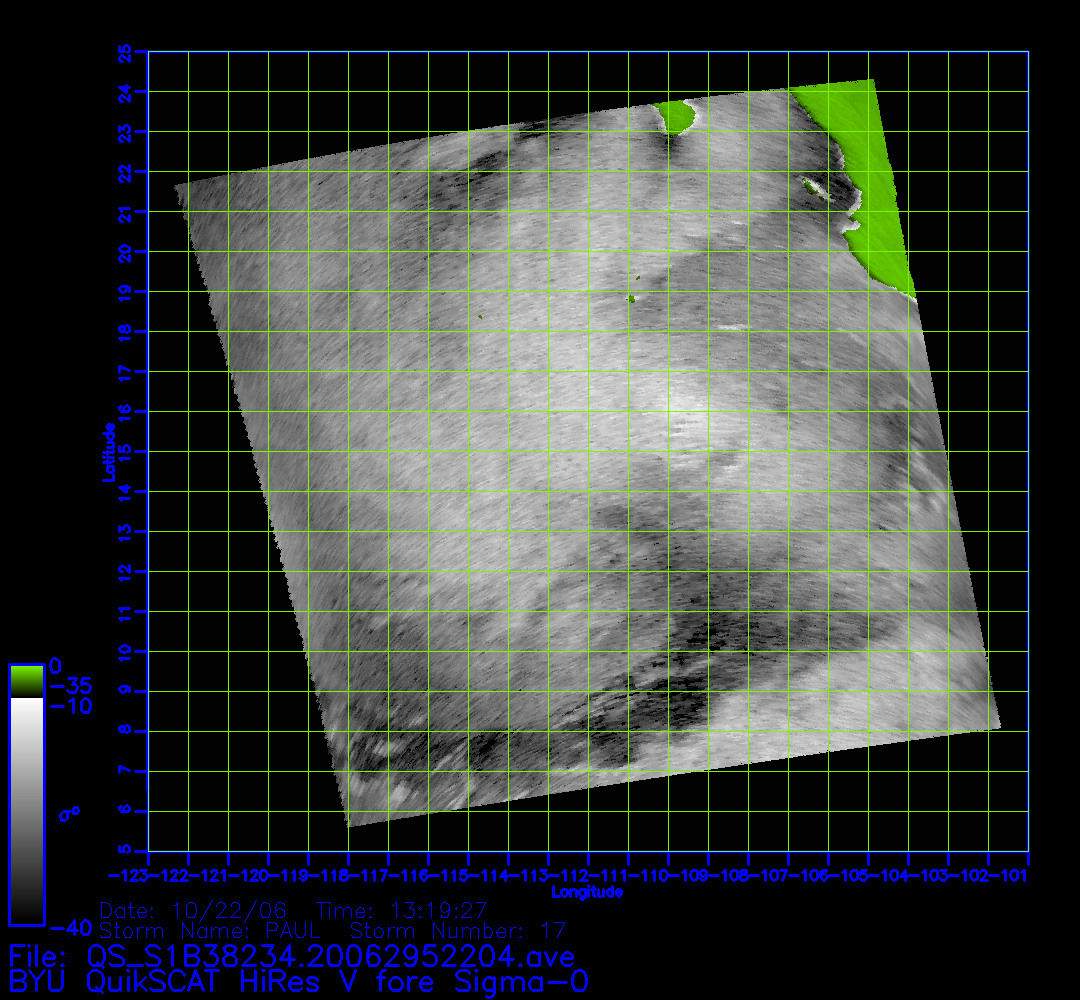
Task: Click the σ° colorbar unit label
Action: tap(69, 813)
